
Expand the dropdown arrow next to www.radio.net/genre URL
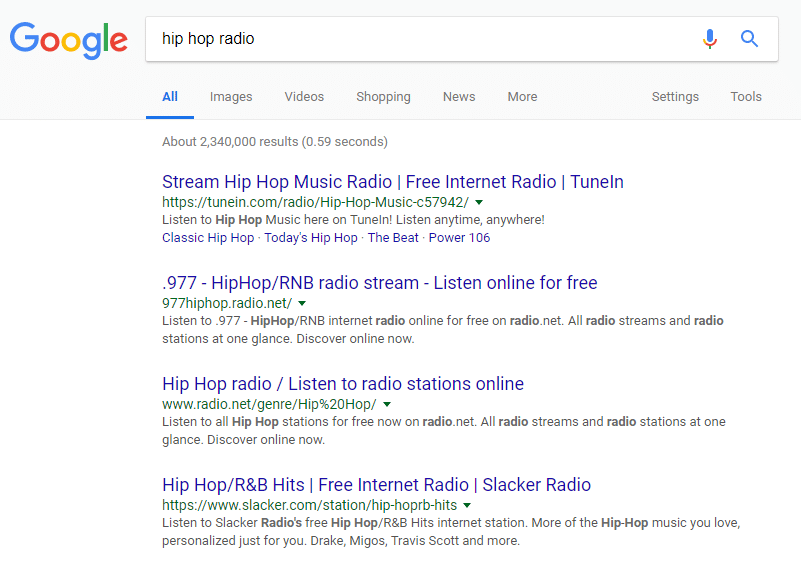click(387, 405)
